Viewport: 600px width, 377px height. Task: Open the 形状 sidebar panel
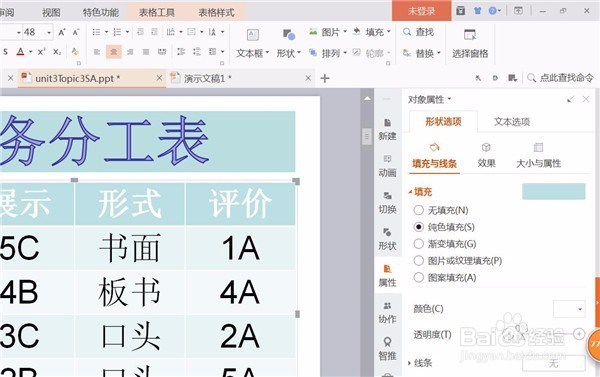(x=387, y=240)
